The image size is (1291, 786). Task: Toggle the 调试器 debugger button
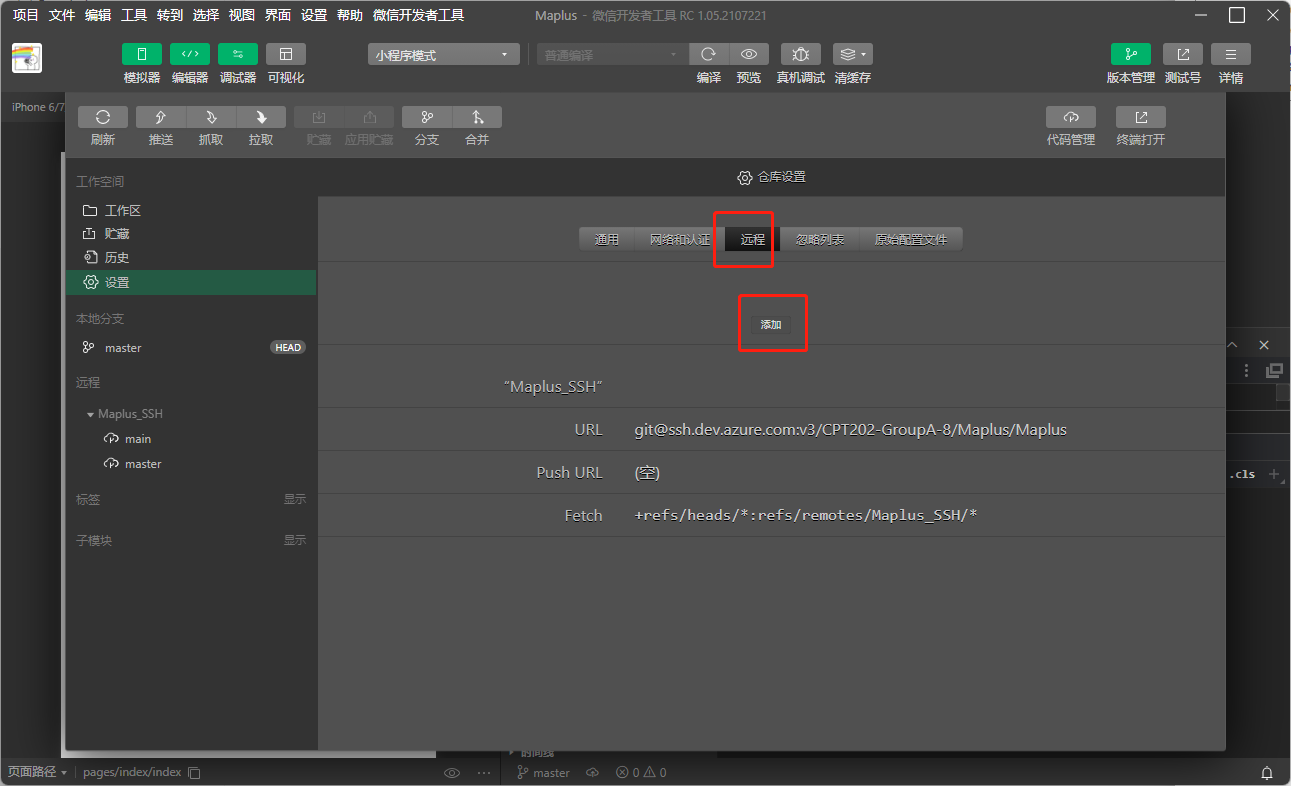coord(238,54)
